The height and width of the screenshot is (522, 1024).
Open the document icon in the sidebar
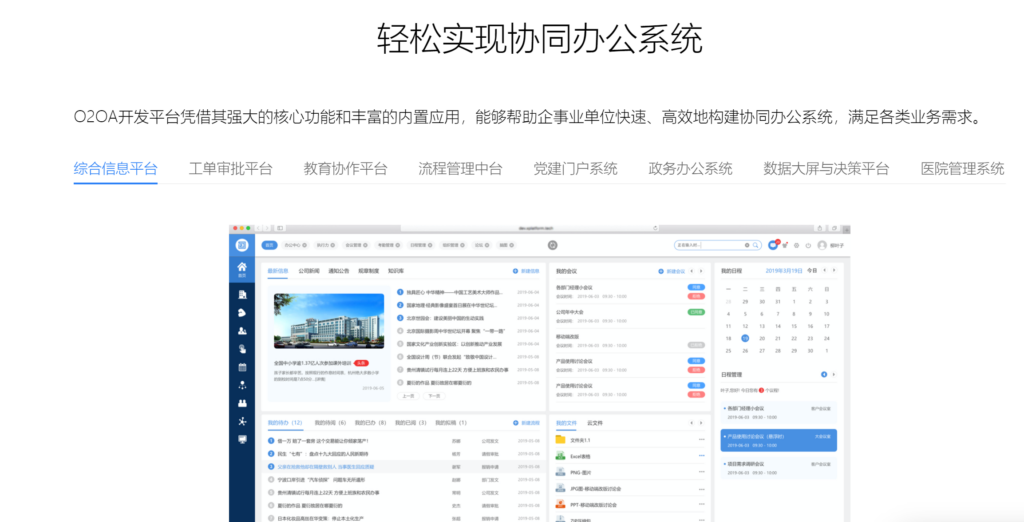(x=242, y=295)
